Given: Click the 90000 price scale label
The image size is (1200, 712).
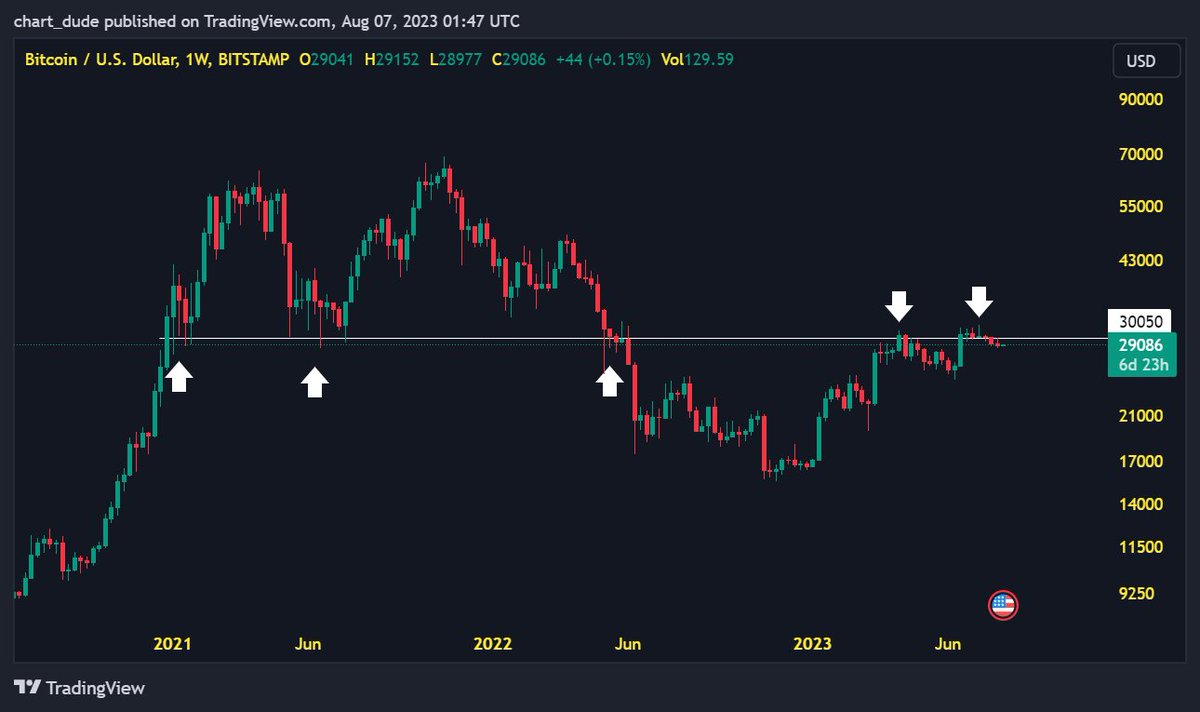Looking at the screenshot, I should (x=1141, y=100).
